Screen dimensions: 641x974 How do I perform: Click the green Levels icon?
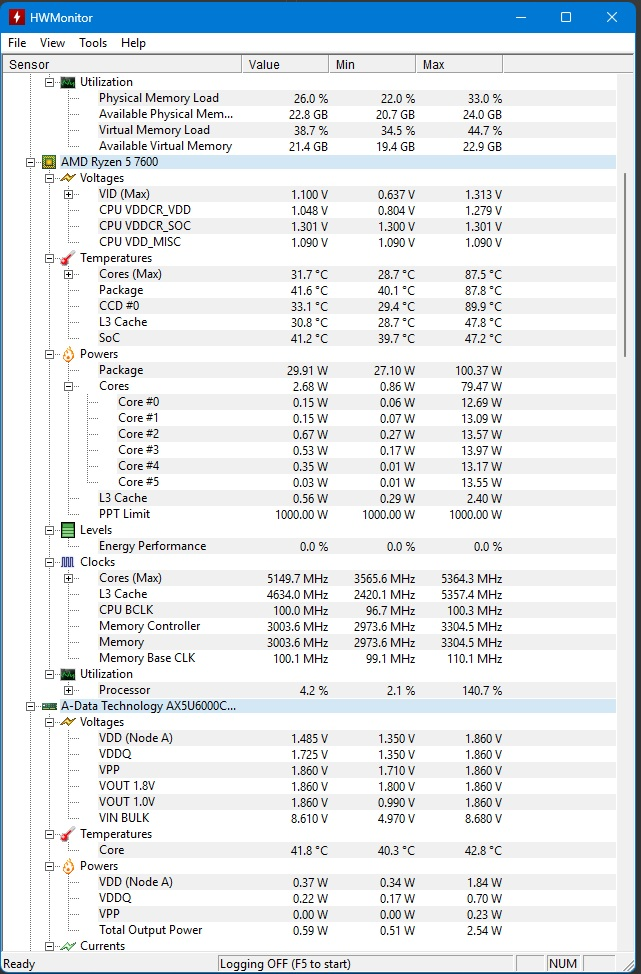tap(68, 530)
